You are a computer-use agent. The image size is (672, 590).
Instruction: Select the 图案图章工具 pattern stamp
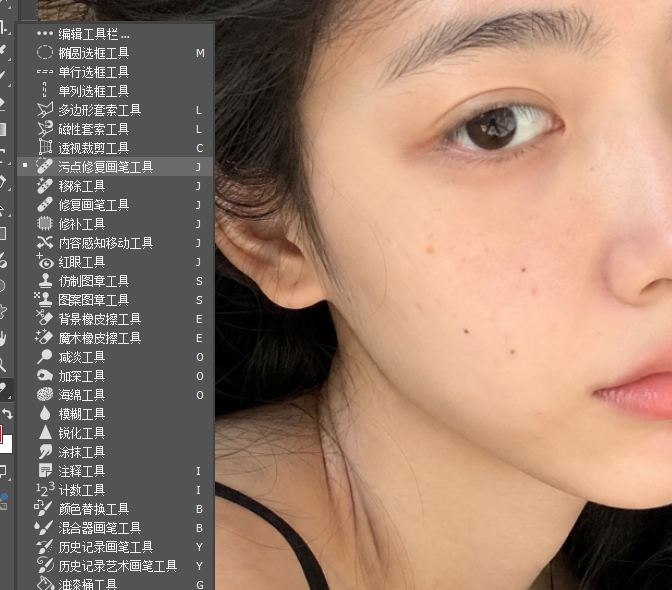(115, 300)
